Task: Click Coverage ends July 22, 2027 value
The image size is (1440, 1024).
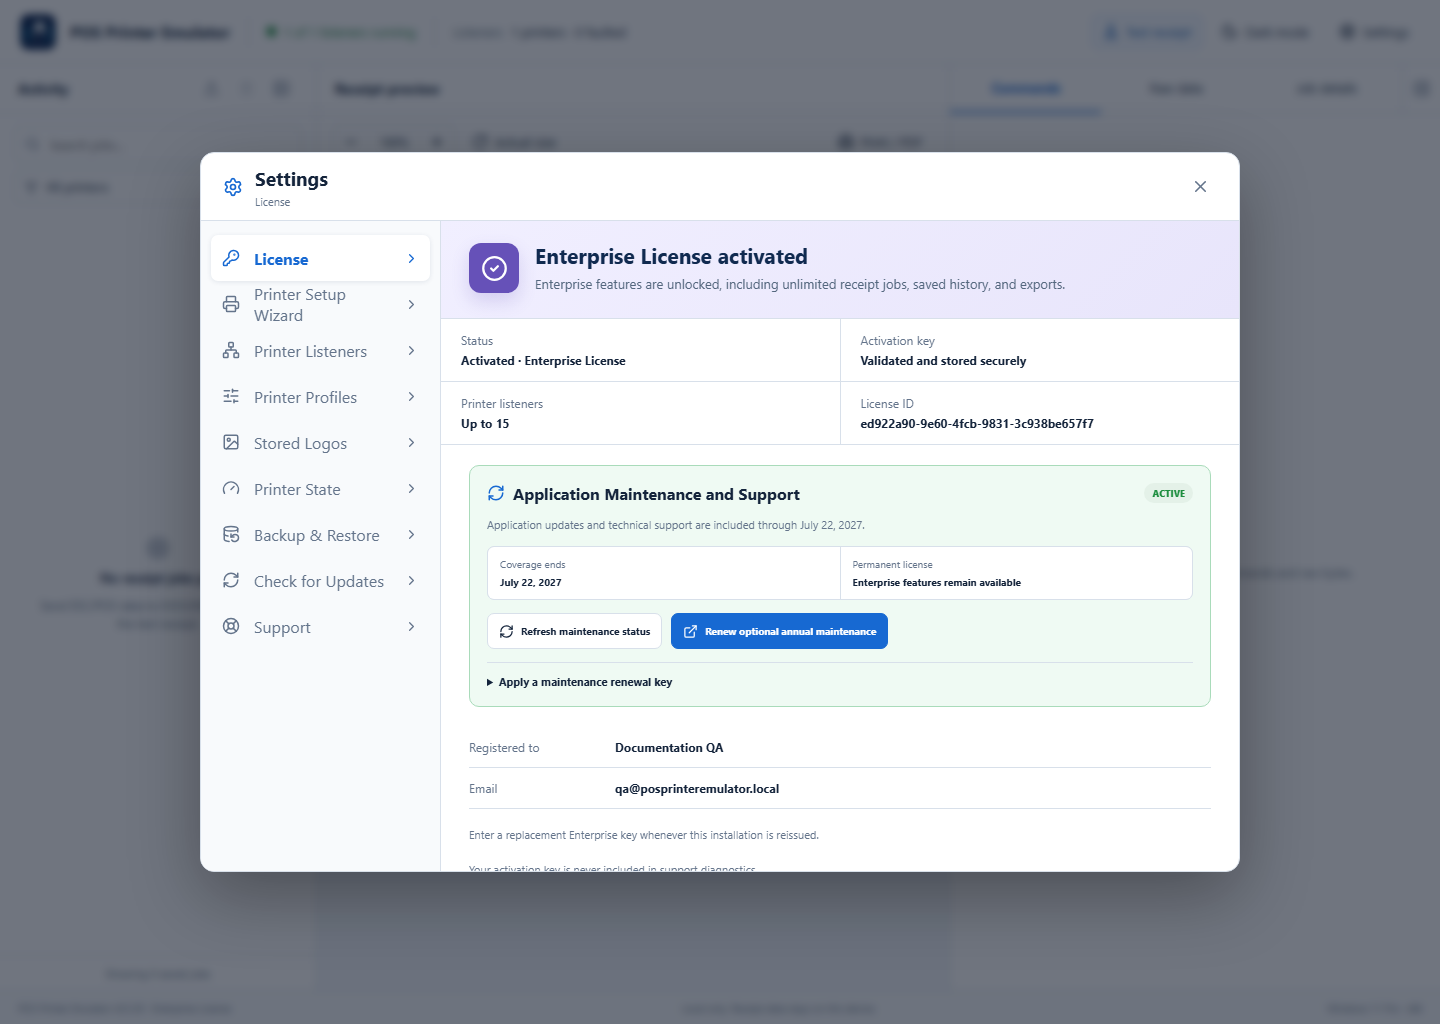Action: (531, 583)
